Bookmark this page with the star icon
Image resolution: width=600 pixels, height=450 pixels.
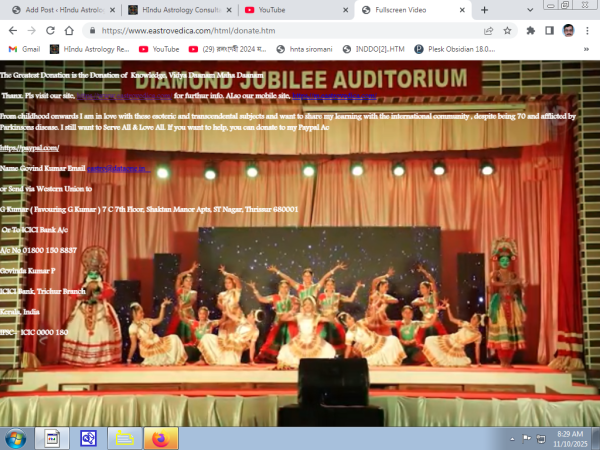[x=506, y=30]
